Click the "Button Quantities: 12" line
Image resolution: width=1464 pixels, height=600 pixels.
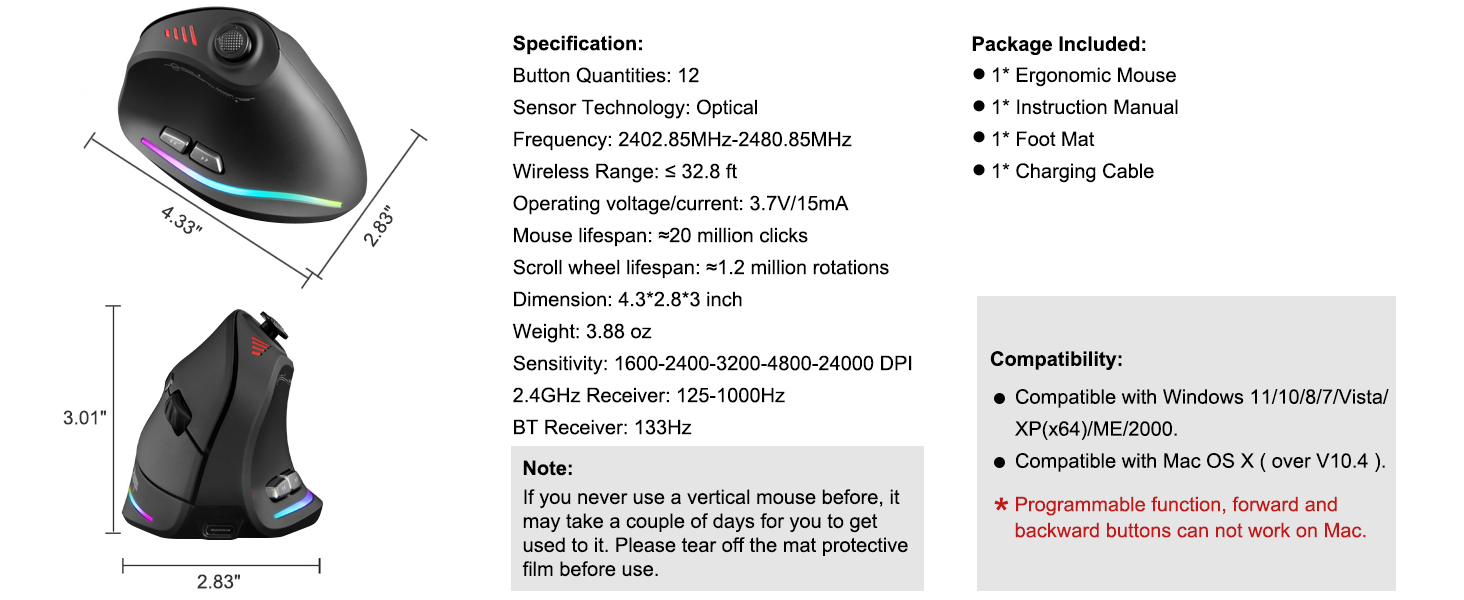[x=605, y=75]
